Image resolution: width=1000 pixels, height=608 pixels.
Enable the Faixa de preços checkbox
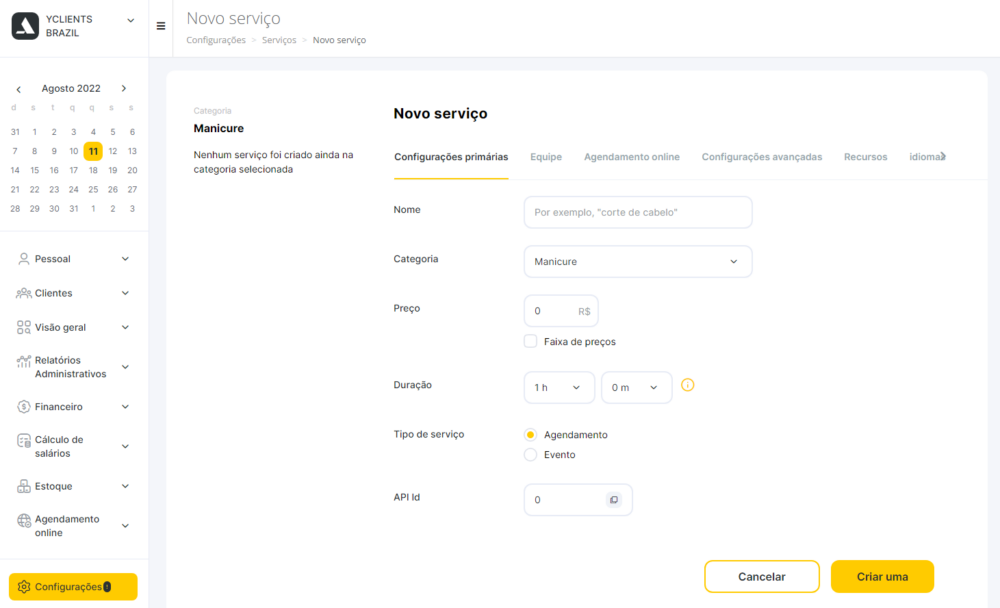[x=531, y=341]
